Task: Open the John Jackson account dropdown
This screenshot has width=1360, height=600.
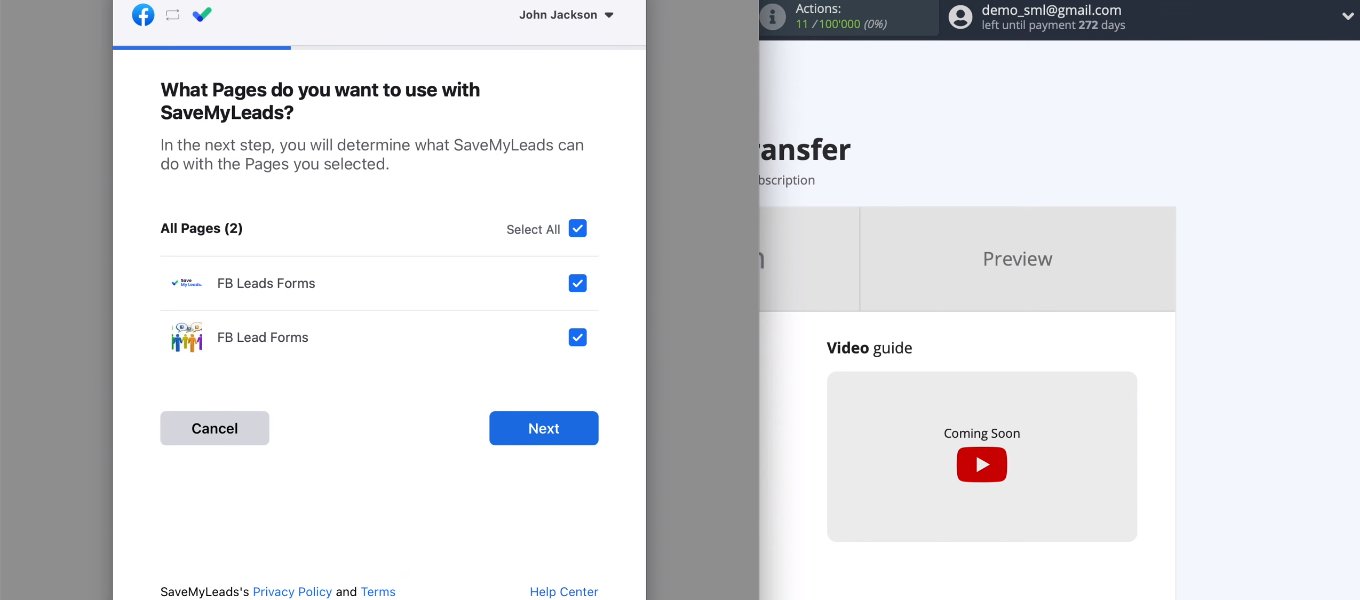Action: pos(566,15)
